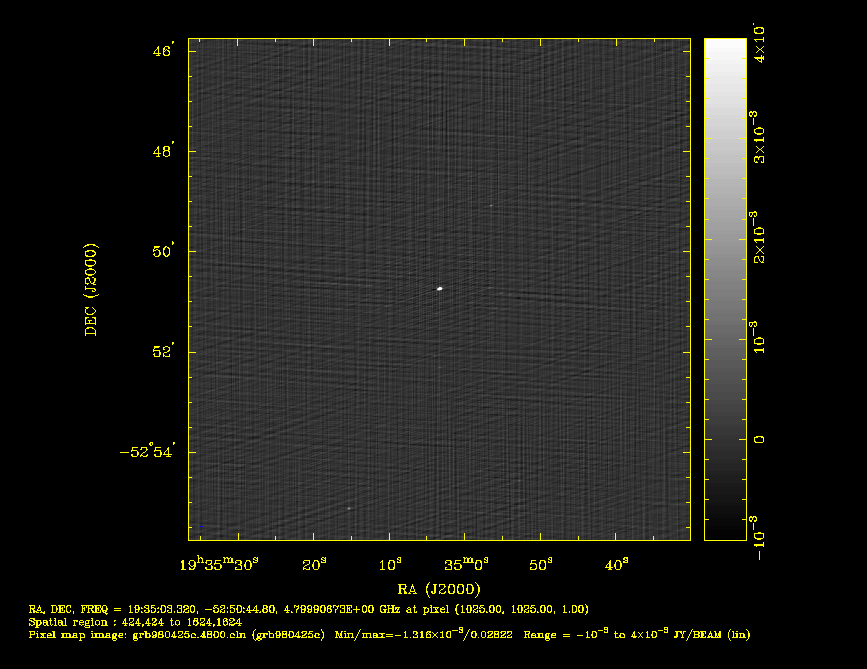Screen dimensions: 867x669
Task: Click the 10s RA tick label
Action: click(x=390, y=565)
